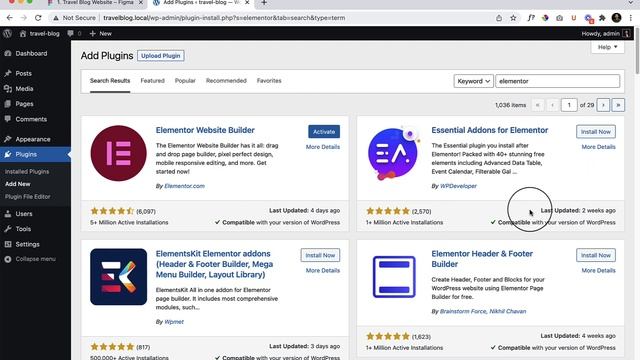This screenshot has width=640, height=360.
Task: Click Elementor Website Builder logo thumbnail
Action: coord(118,153)
